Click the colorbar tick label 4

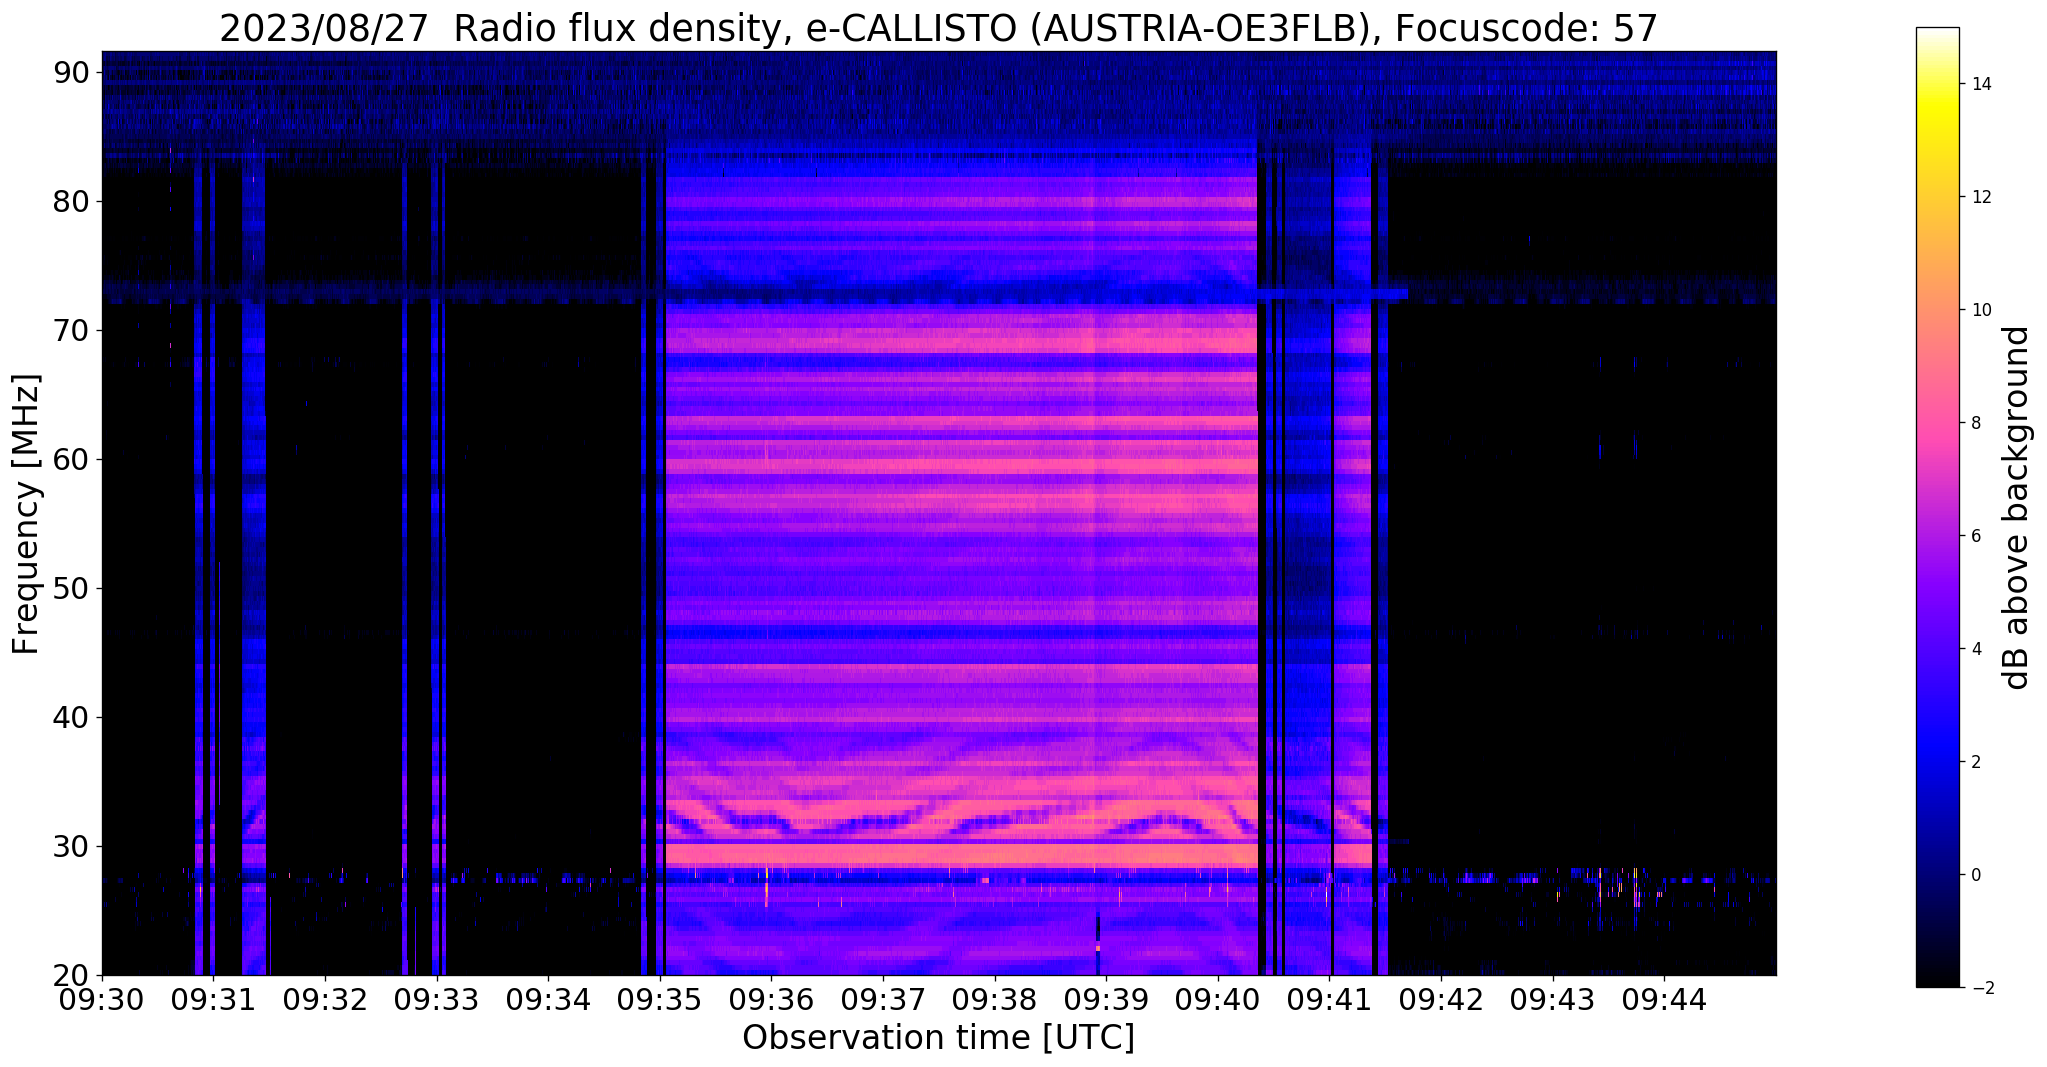tap(1974, 649)
